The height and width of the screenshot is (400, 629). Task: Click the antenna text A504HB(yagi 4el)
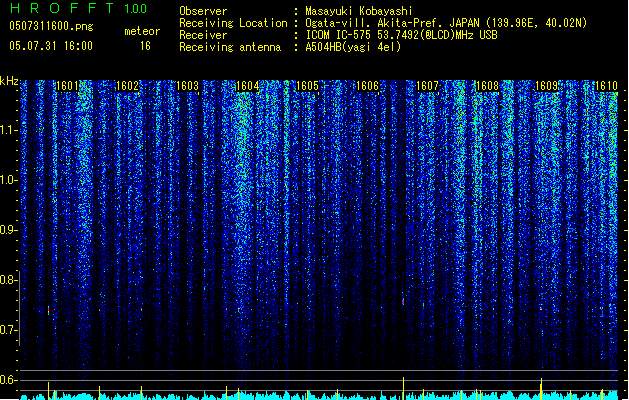tap(353, 47)
